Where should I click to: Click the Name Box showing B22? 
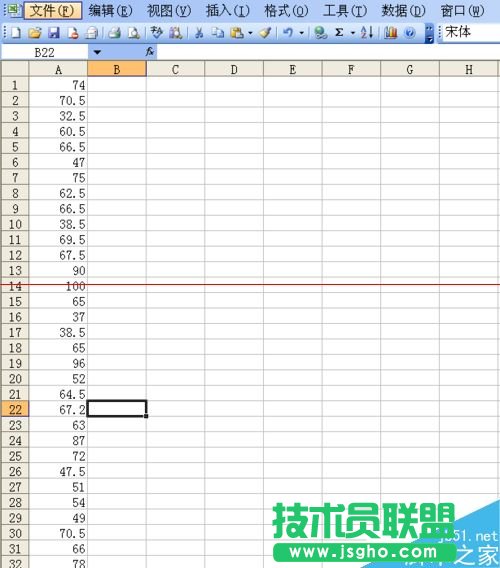click(x=45, y=53)
